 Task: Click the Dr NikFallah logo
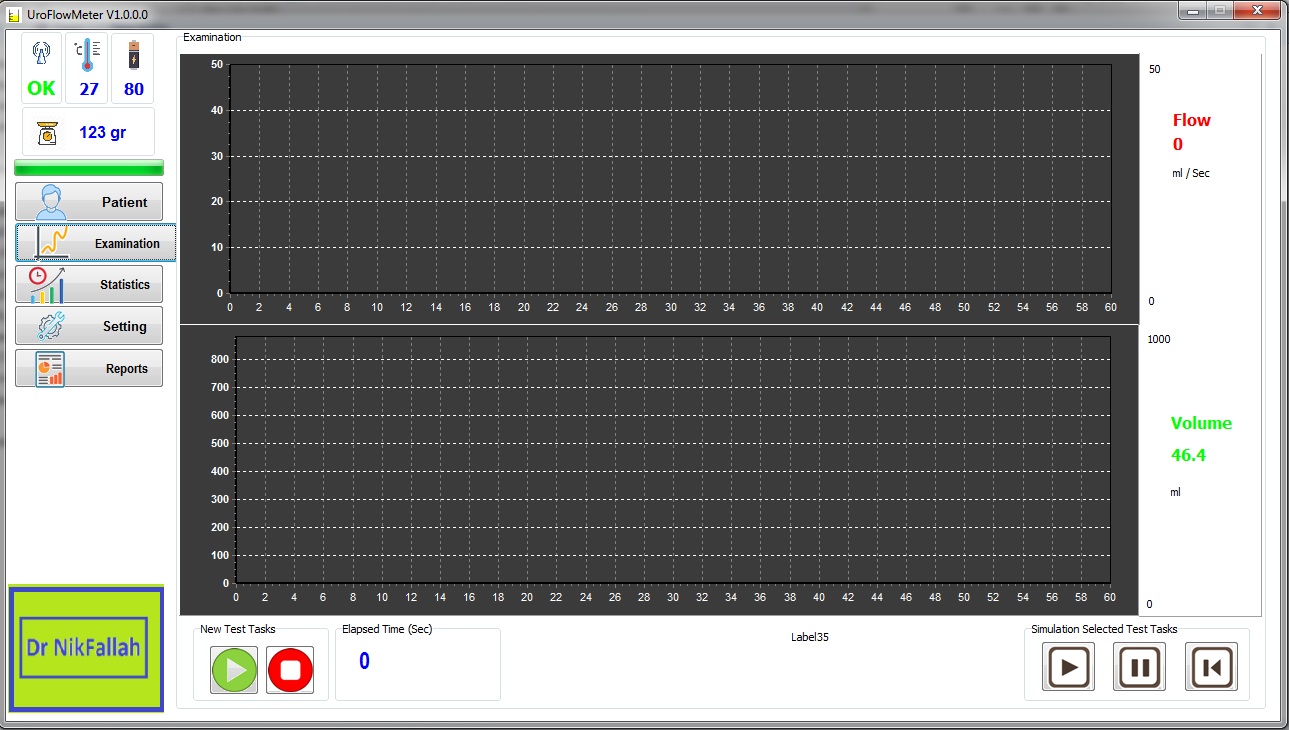tap(86, 648)
